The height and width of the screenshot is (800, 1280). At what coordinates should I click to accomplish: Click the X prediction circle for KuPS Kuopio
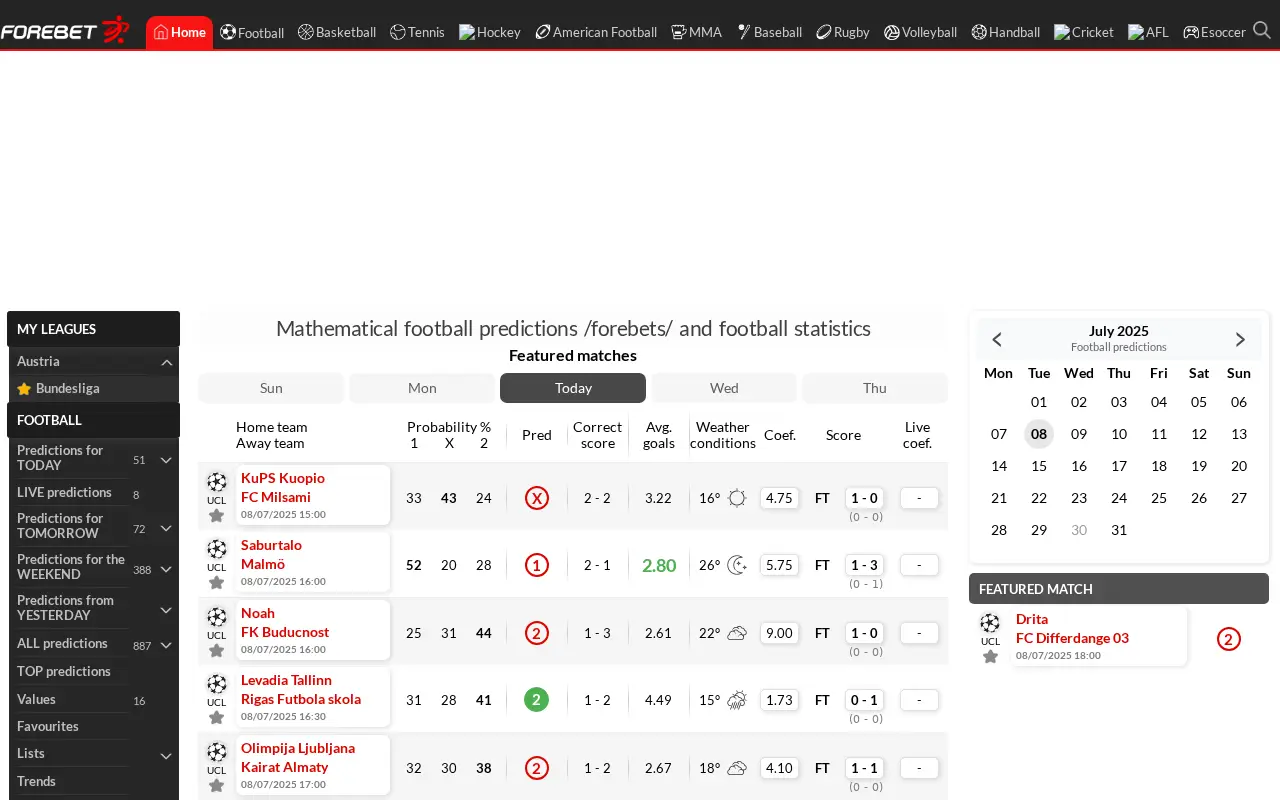coord(537,498)
